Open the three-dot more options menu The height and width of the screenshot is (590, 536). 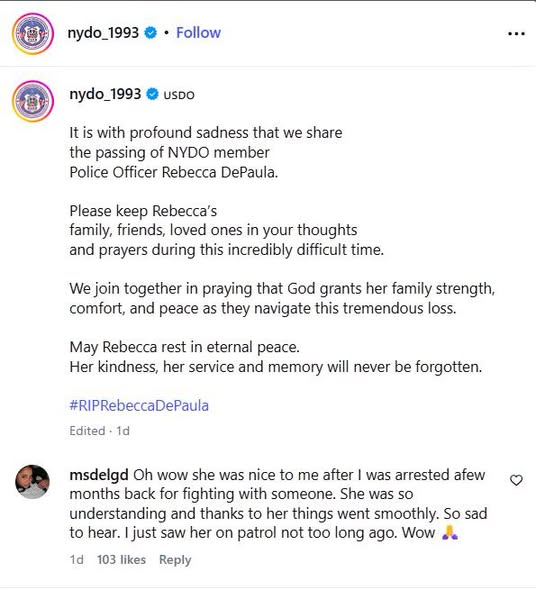516,34
